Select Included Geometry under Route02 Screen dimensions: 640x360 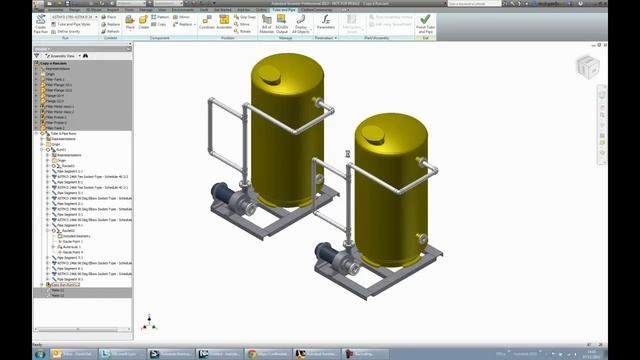tap(77, 236)
